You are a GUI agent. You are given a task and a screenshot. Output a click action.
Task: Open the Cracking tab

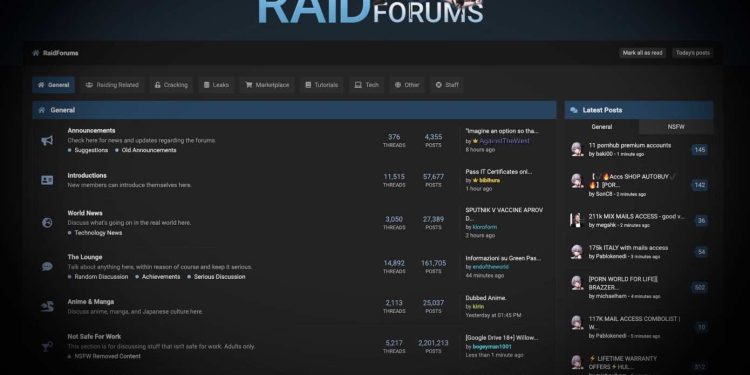(171, 85)
